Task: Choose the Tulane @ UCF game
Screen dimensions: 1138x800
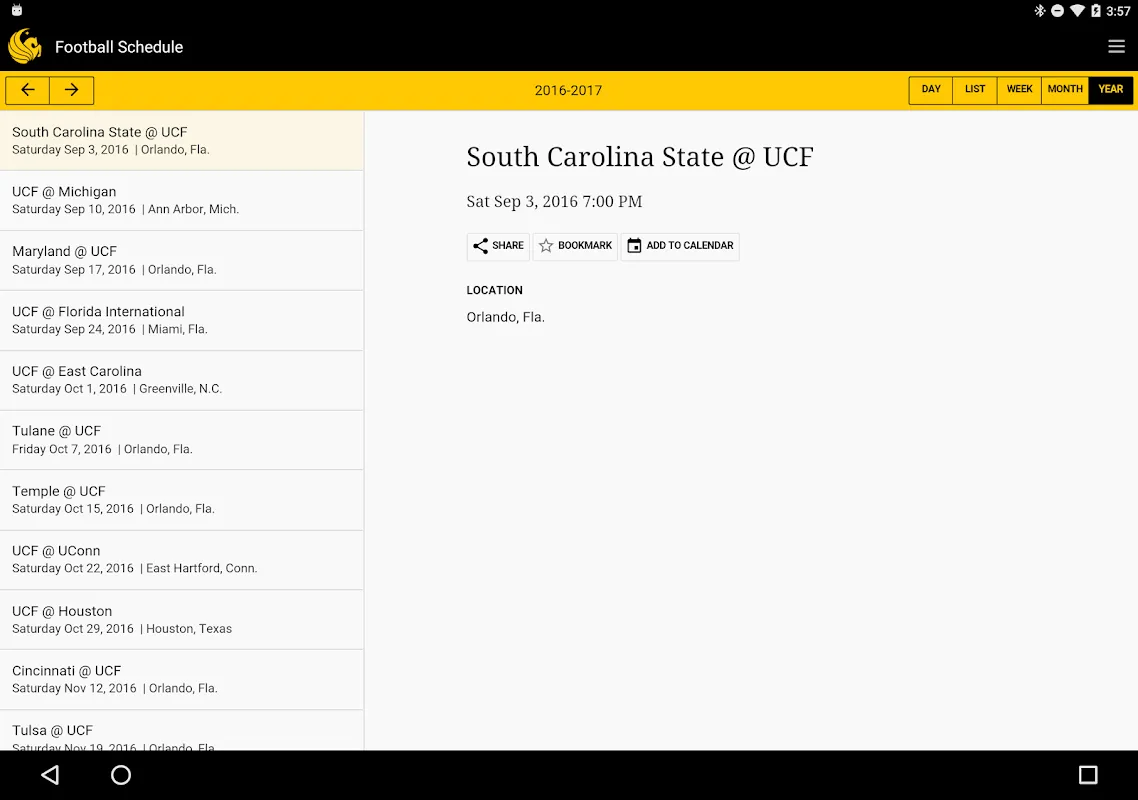Action: point(181,440)
